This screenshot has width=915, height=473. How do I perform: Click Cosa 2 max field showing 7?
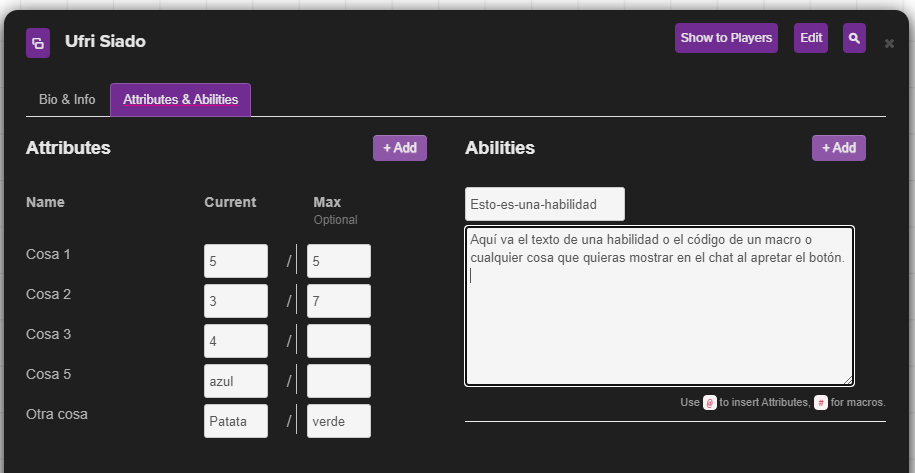pyautogui.click(x=339, y=301)
